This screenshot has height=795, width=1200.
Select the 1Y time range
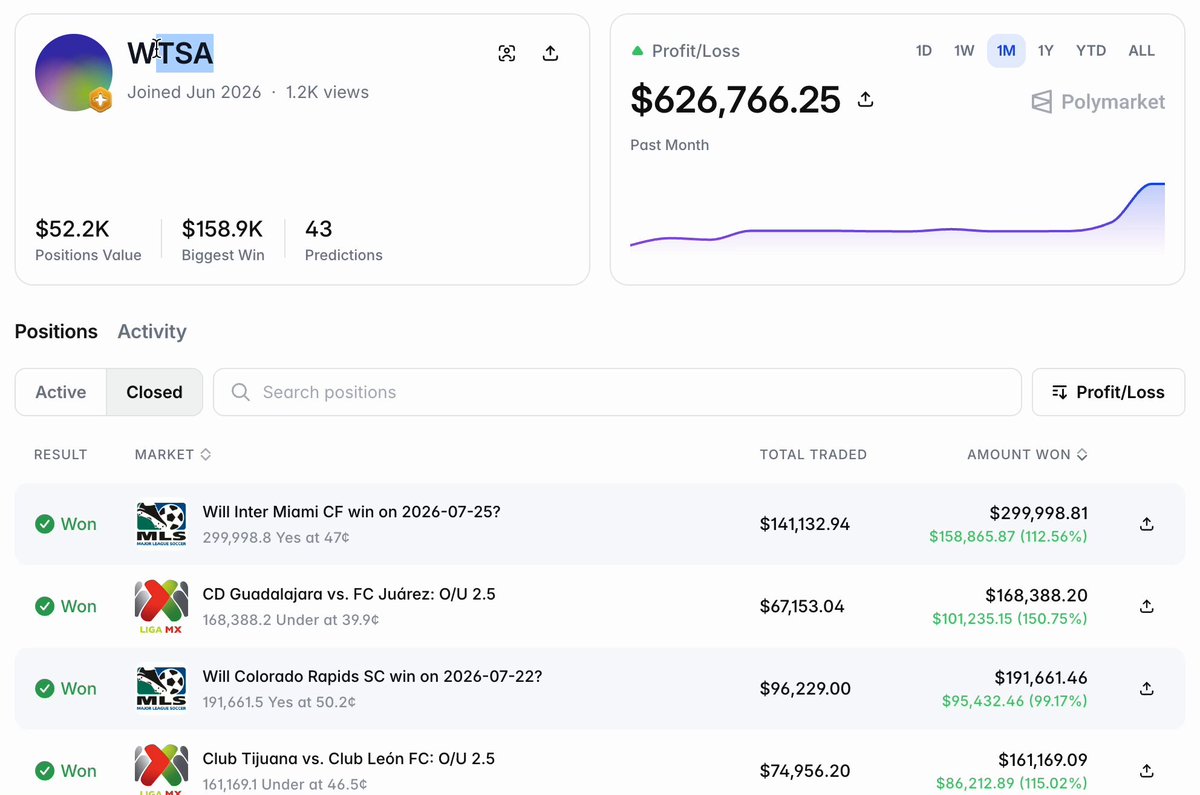1046,51
